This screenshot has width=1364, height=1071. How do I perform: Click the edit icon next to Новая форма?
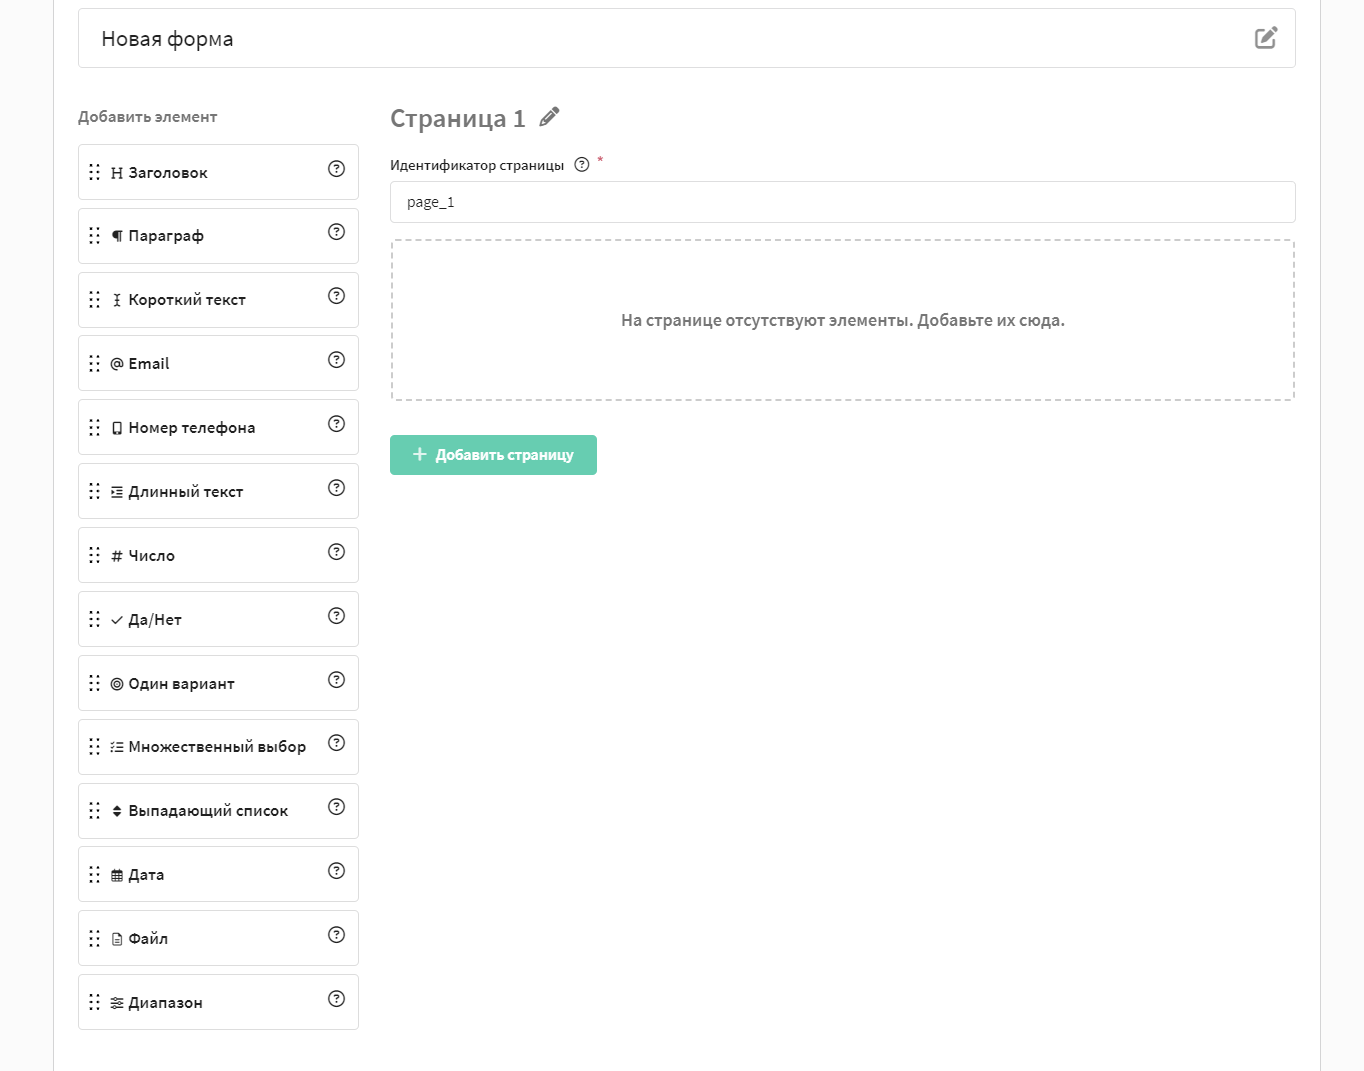(x=1266, y=38)
